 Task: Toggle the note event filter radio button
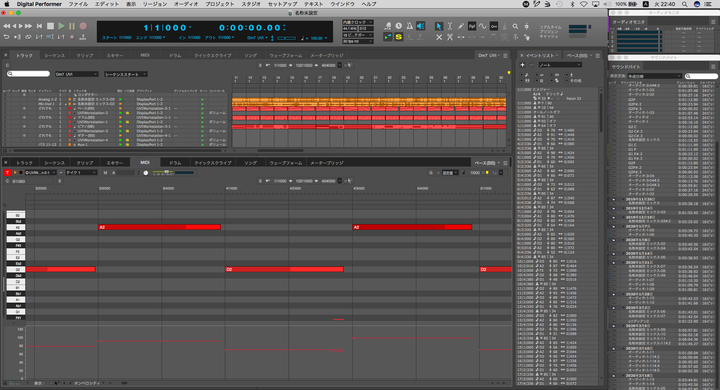point(522,74)
